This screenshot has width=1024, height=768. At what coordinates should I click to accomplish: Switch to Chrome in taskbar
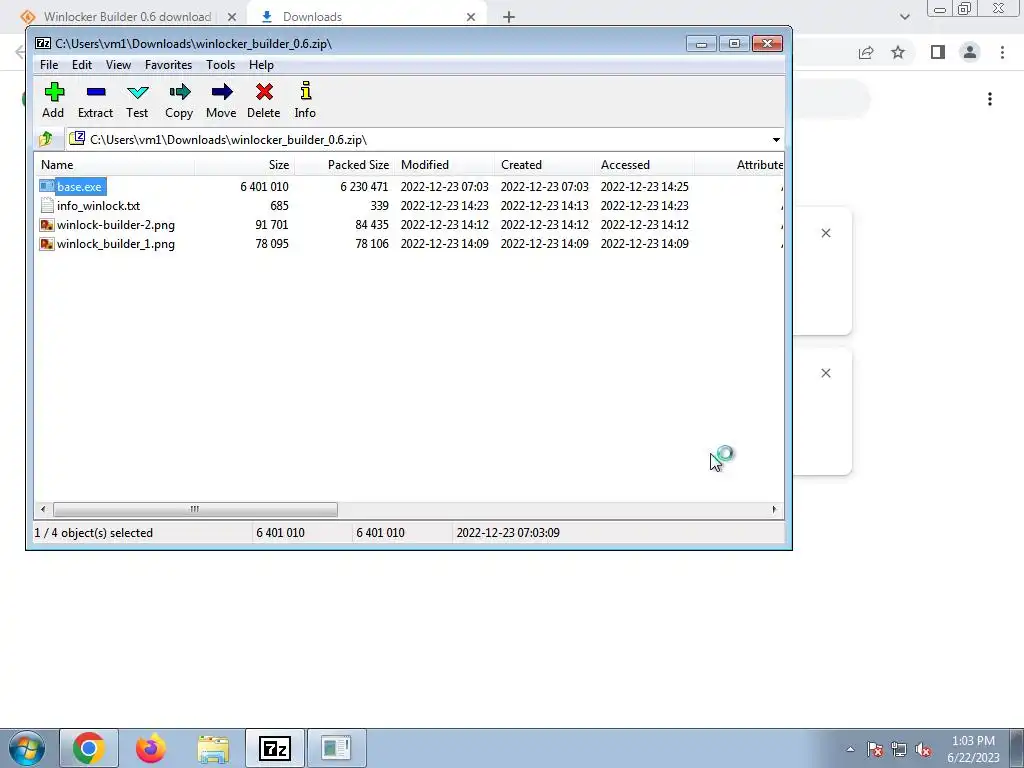click(x=89, y=748)
